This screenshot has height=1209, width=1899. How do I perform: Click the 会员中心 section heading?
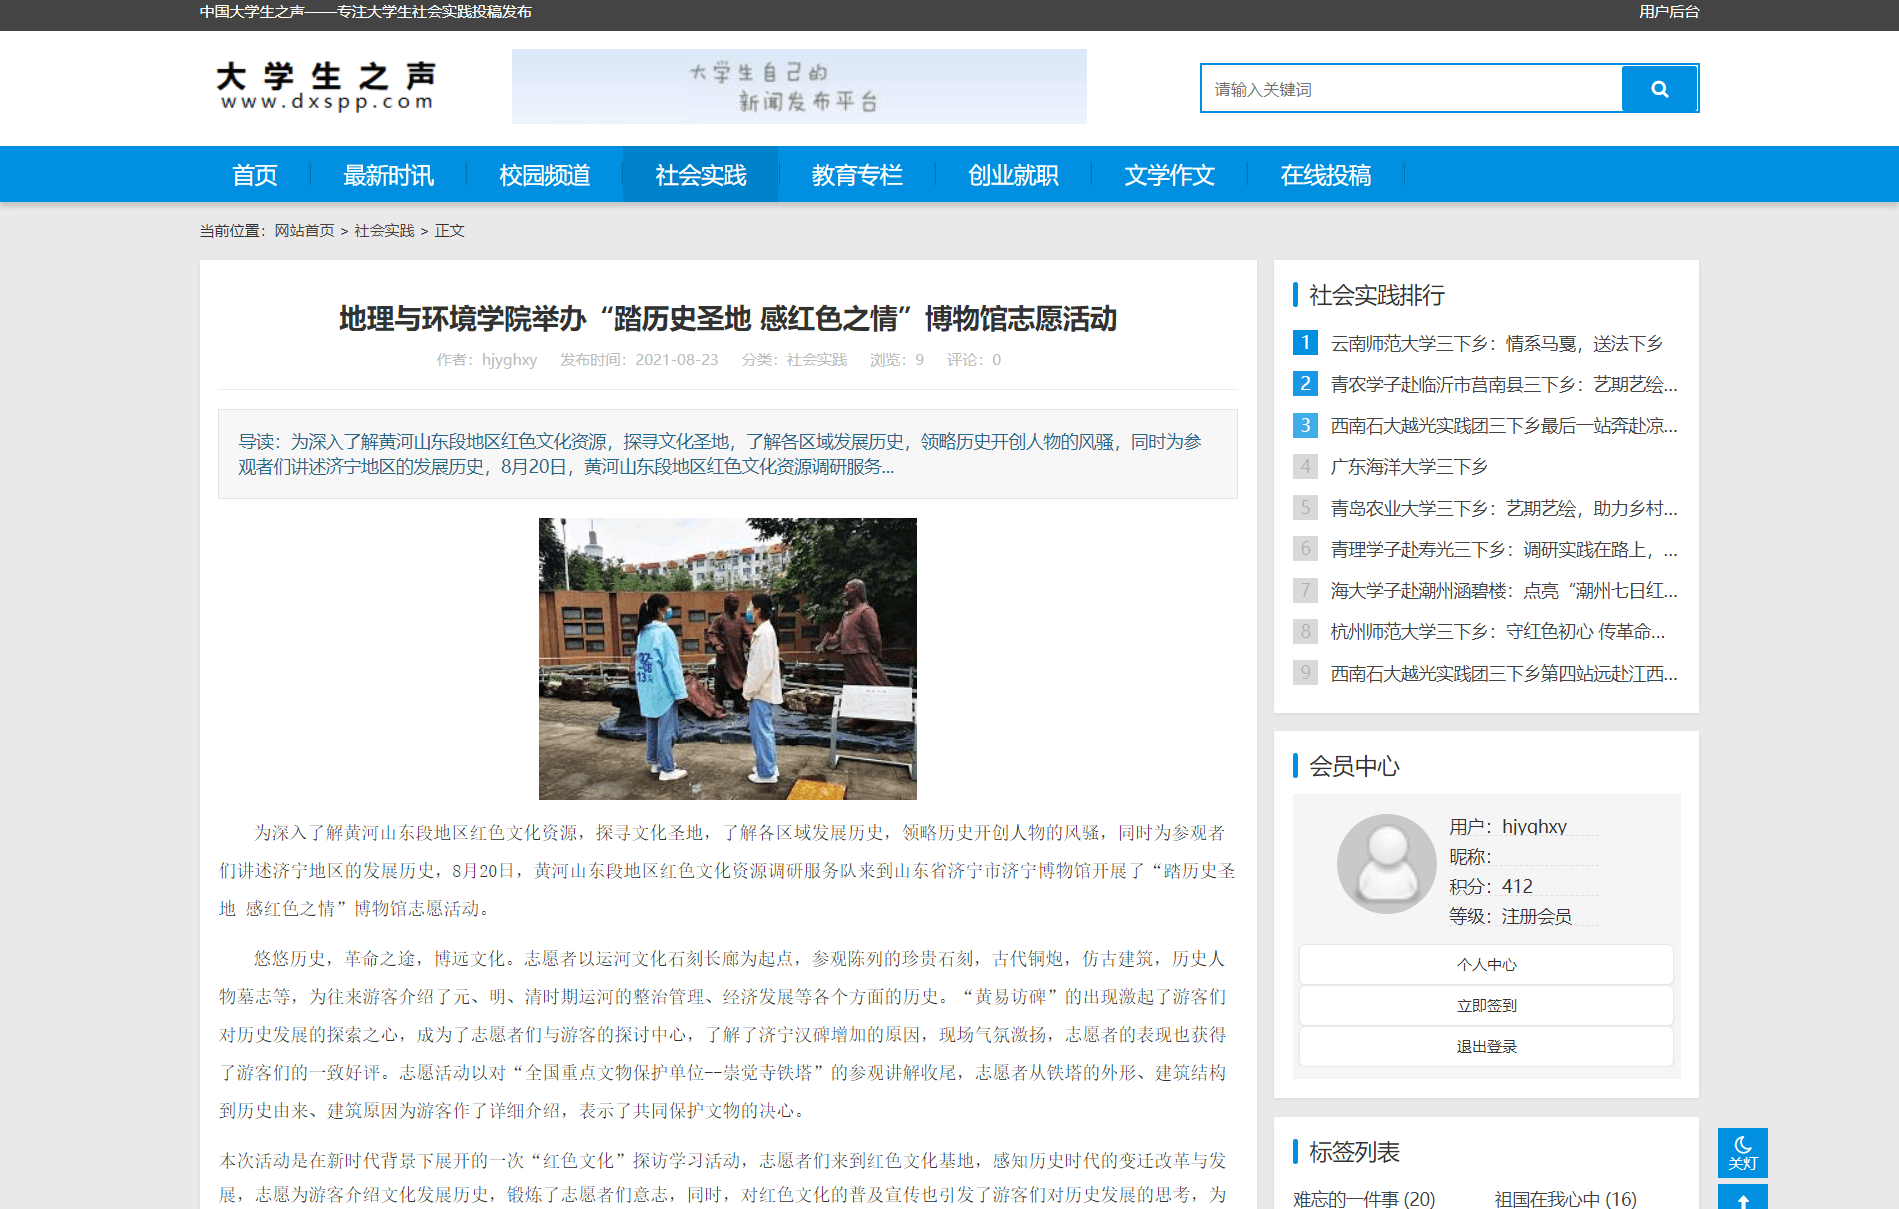(1354, 766)
